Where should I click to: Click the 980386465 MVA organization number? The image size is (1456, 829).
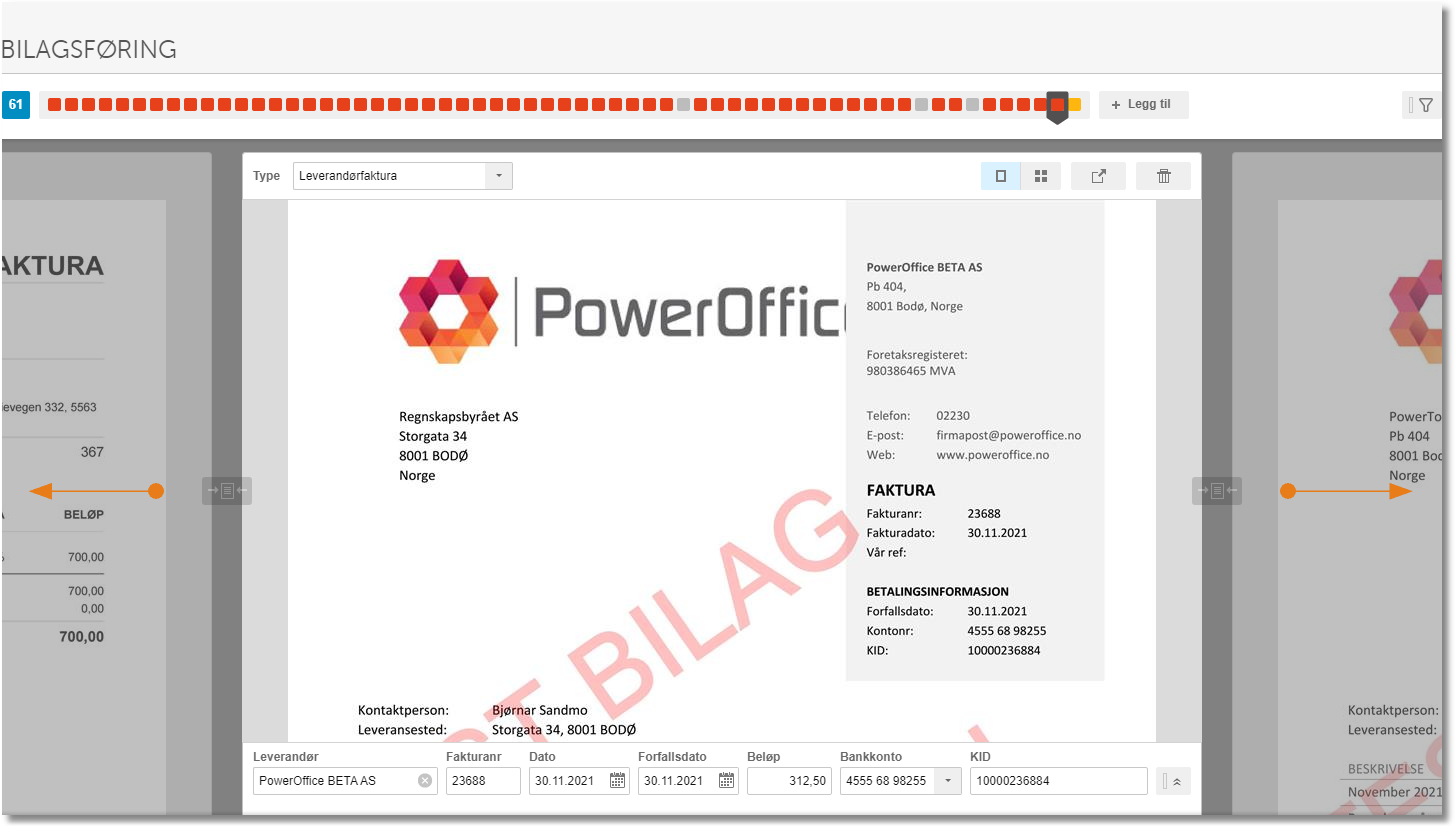pyautogui.click(x=911, y=371)
